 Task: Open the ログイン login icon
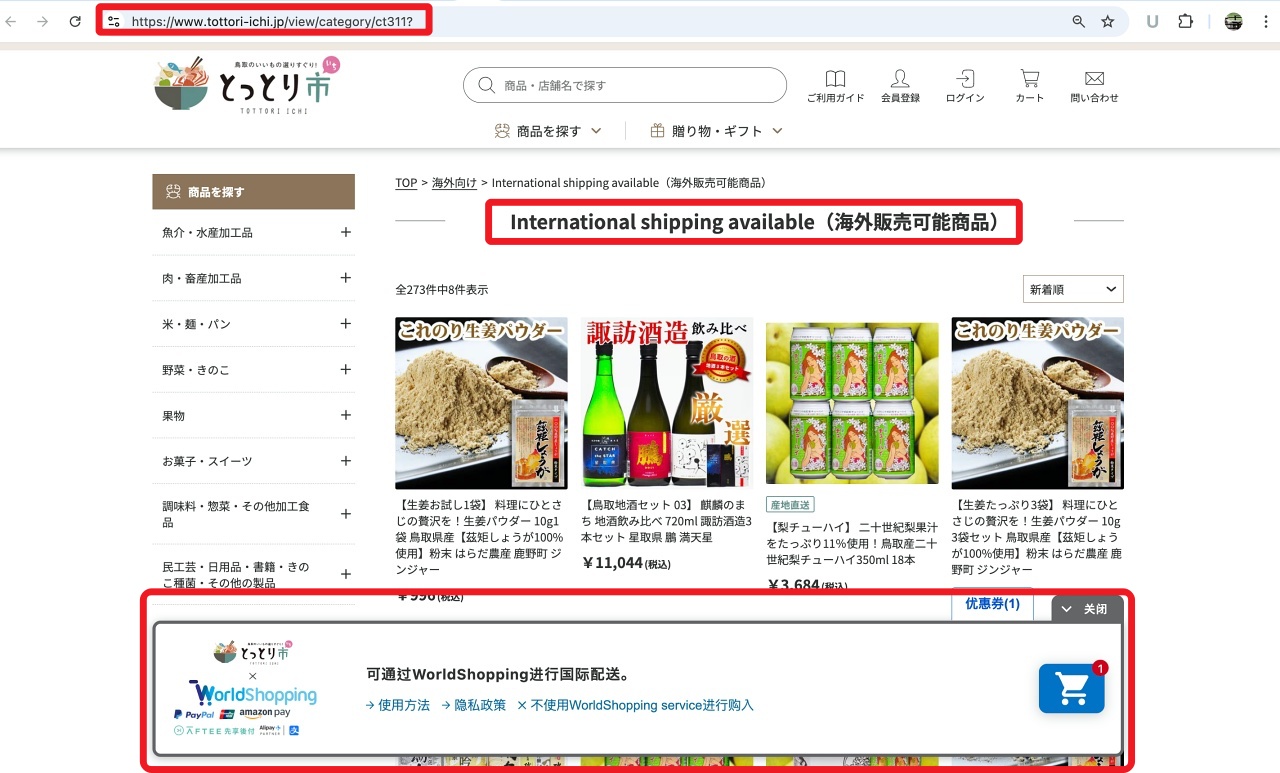(963, 85)
